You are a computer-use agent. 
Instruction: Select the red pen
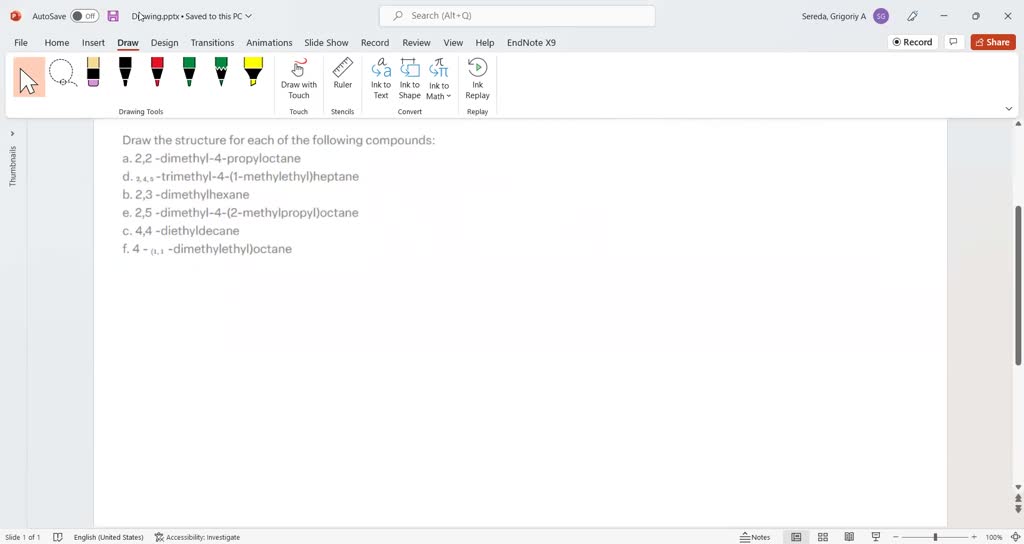pos(157,72)
